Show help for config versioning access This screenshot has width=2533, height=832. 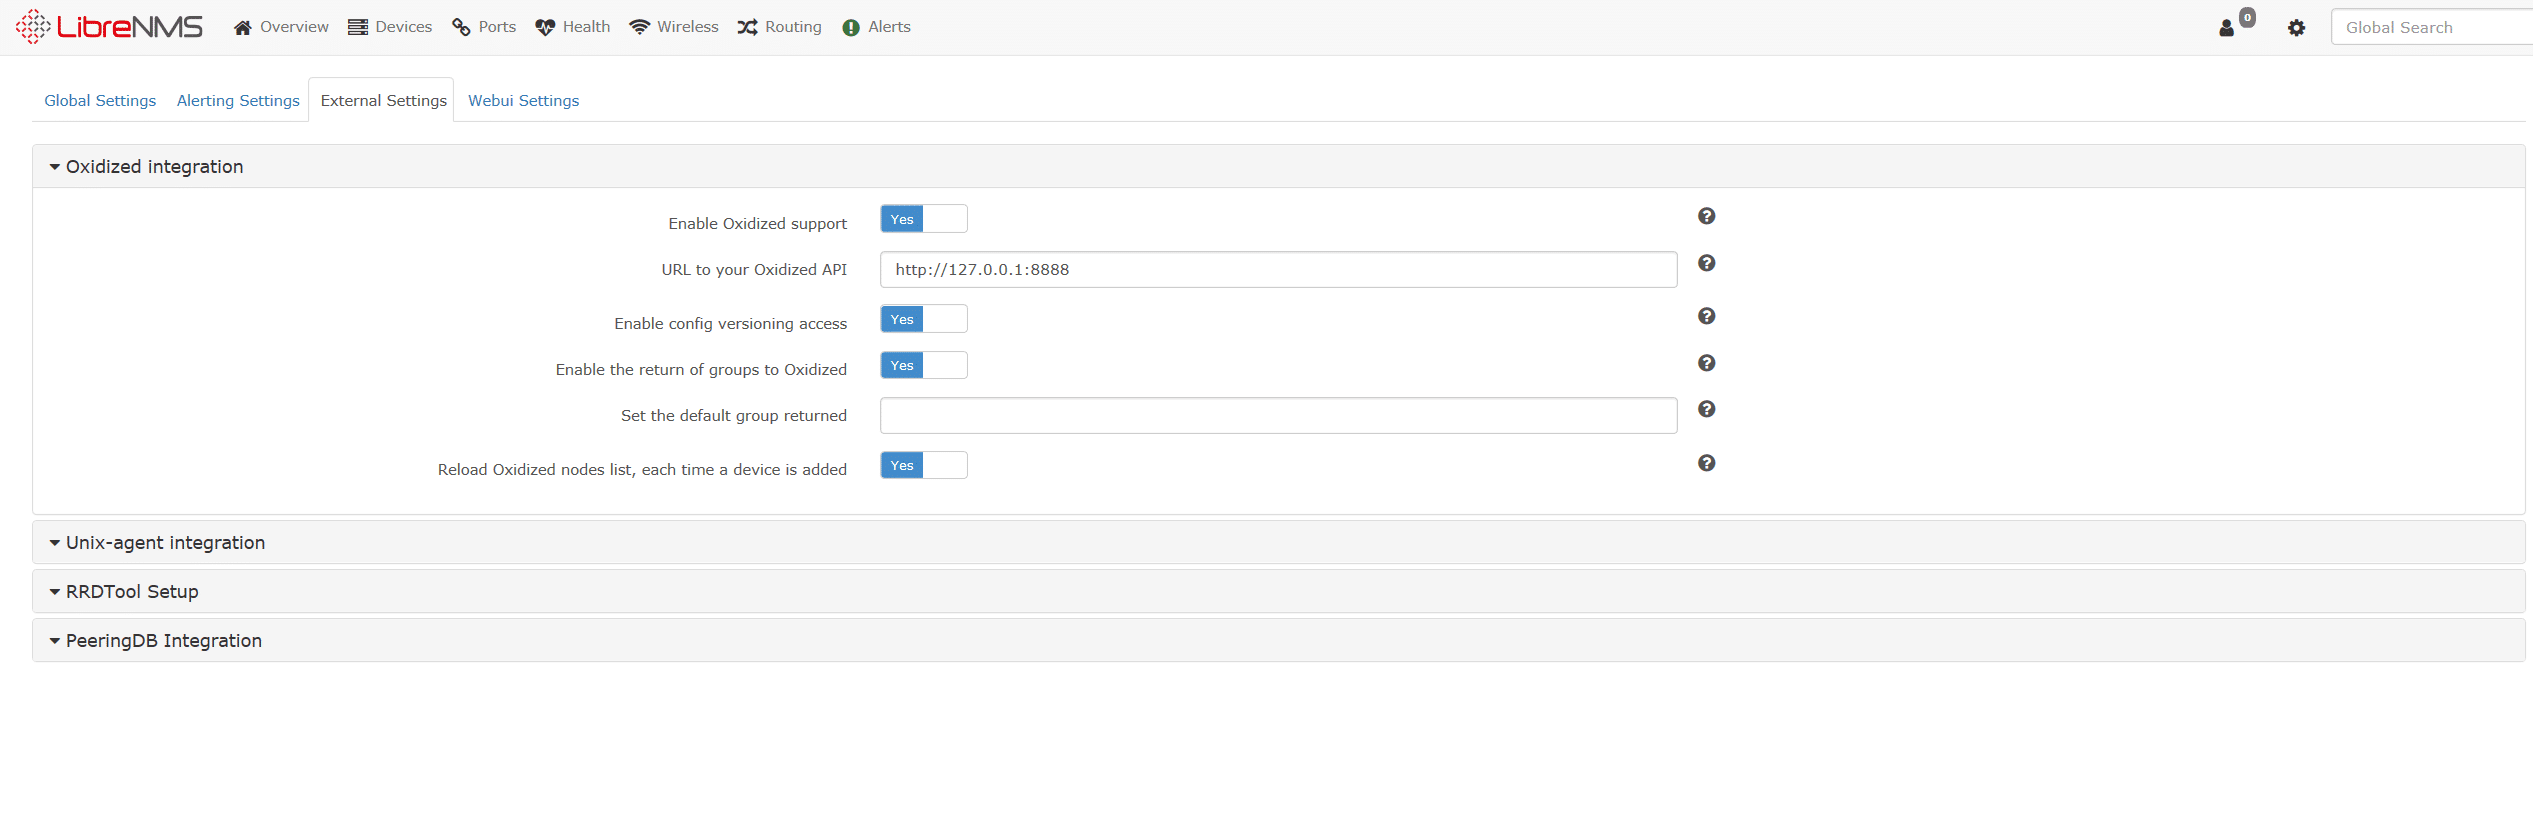1707,316
